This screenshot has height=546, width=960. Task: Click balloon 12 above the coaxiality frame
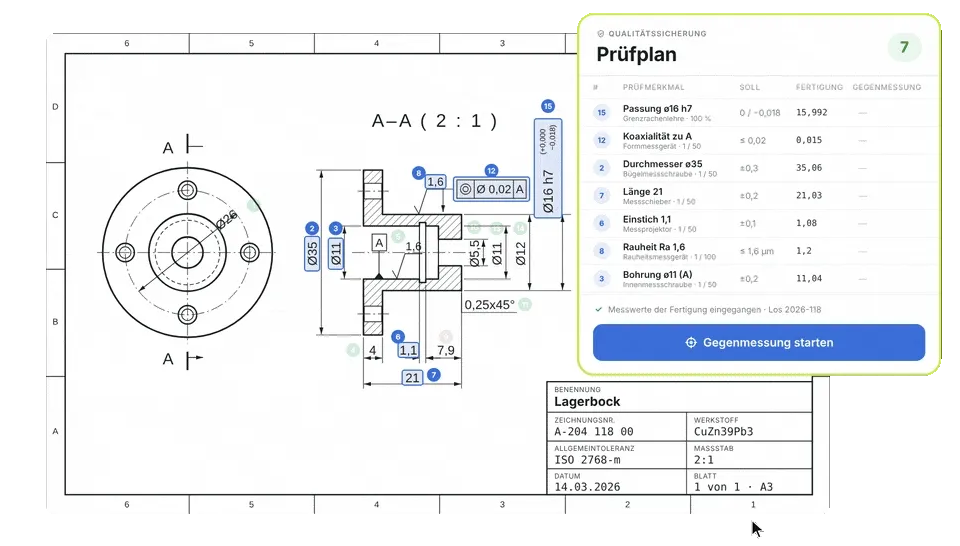(x=491, y=170)
